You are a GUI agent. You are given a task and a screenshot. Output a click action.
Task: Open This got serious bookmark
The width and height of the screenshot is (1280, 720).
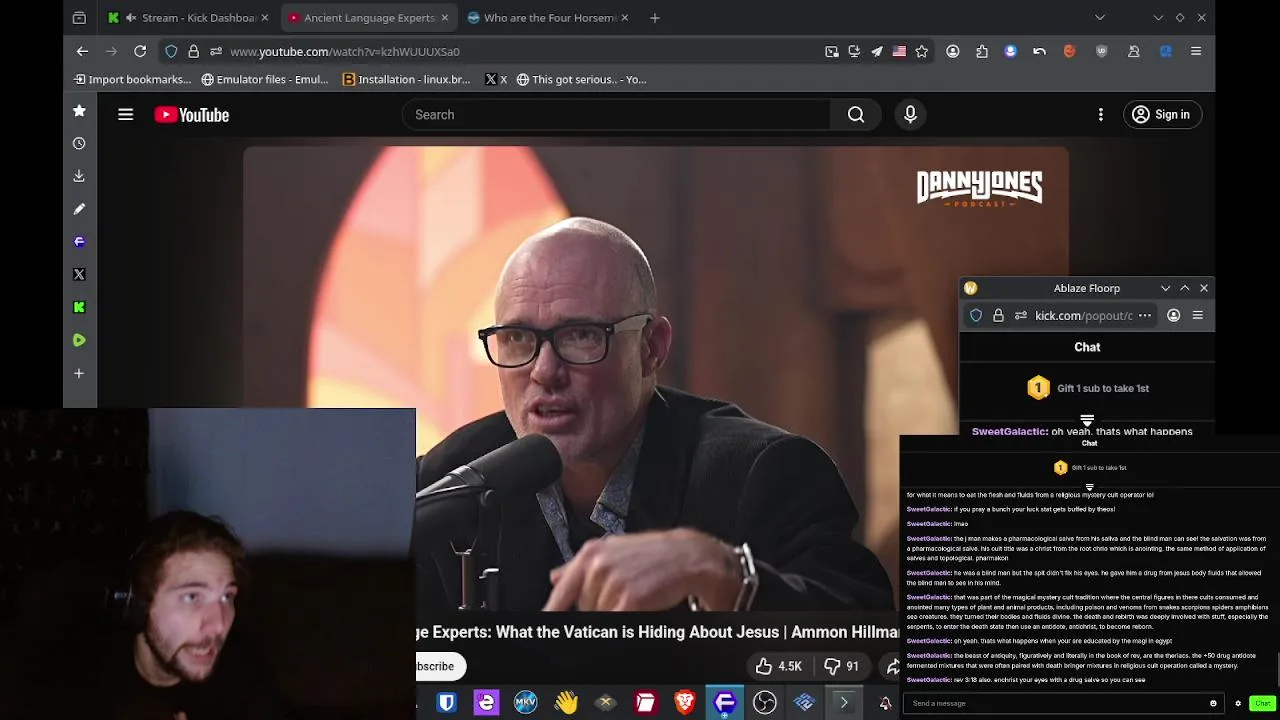pyautogui.click(x=582, y=79)
